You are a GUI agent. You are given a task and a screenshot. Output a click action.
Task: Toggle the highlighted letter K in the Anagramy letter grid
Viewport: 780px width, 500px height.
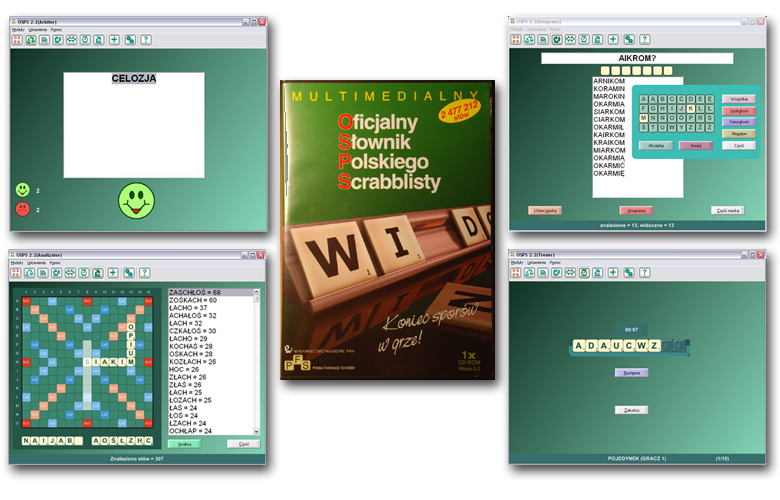click(x=690, y=108)
